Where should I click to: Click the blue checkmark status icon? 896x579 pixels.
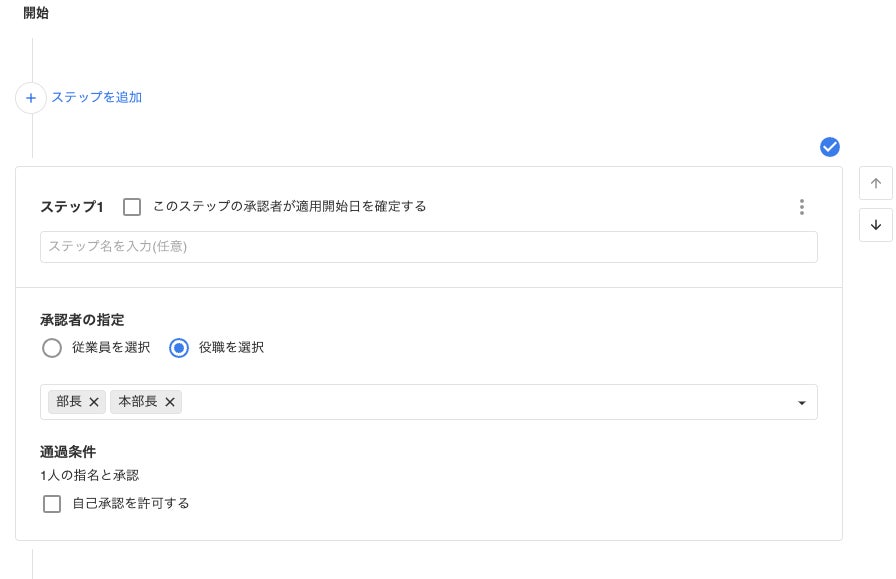coord(829,148)
